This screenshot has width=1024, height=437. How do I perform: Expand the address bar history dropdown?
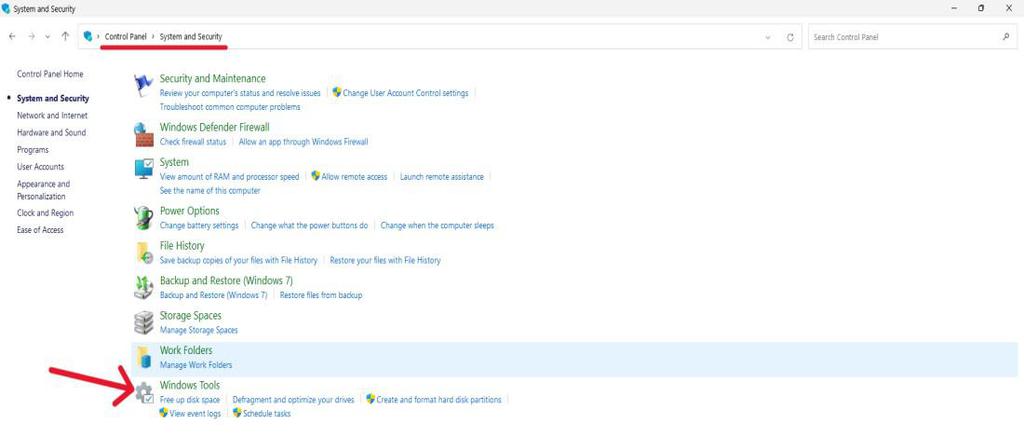[767, 37]
